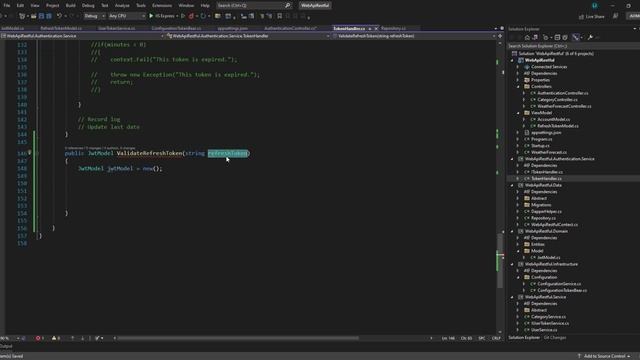The width and height of the screenshot is (640, 360).
Task: Select the WebApiRestful.Domain project node
Action: (546, 231)
